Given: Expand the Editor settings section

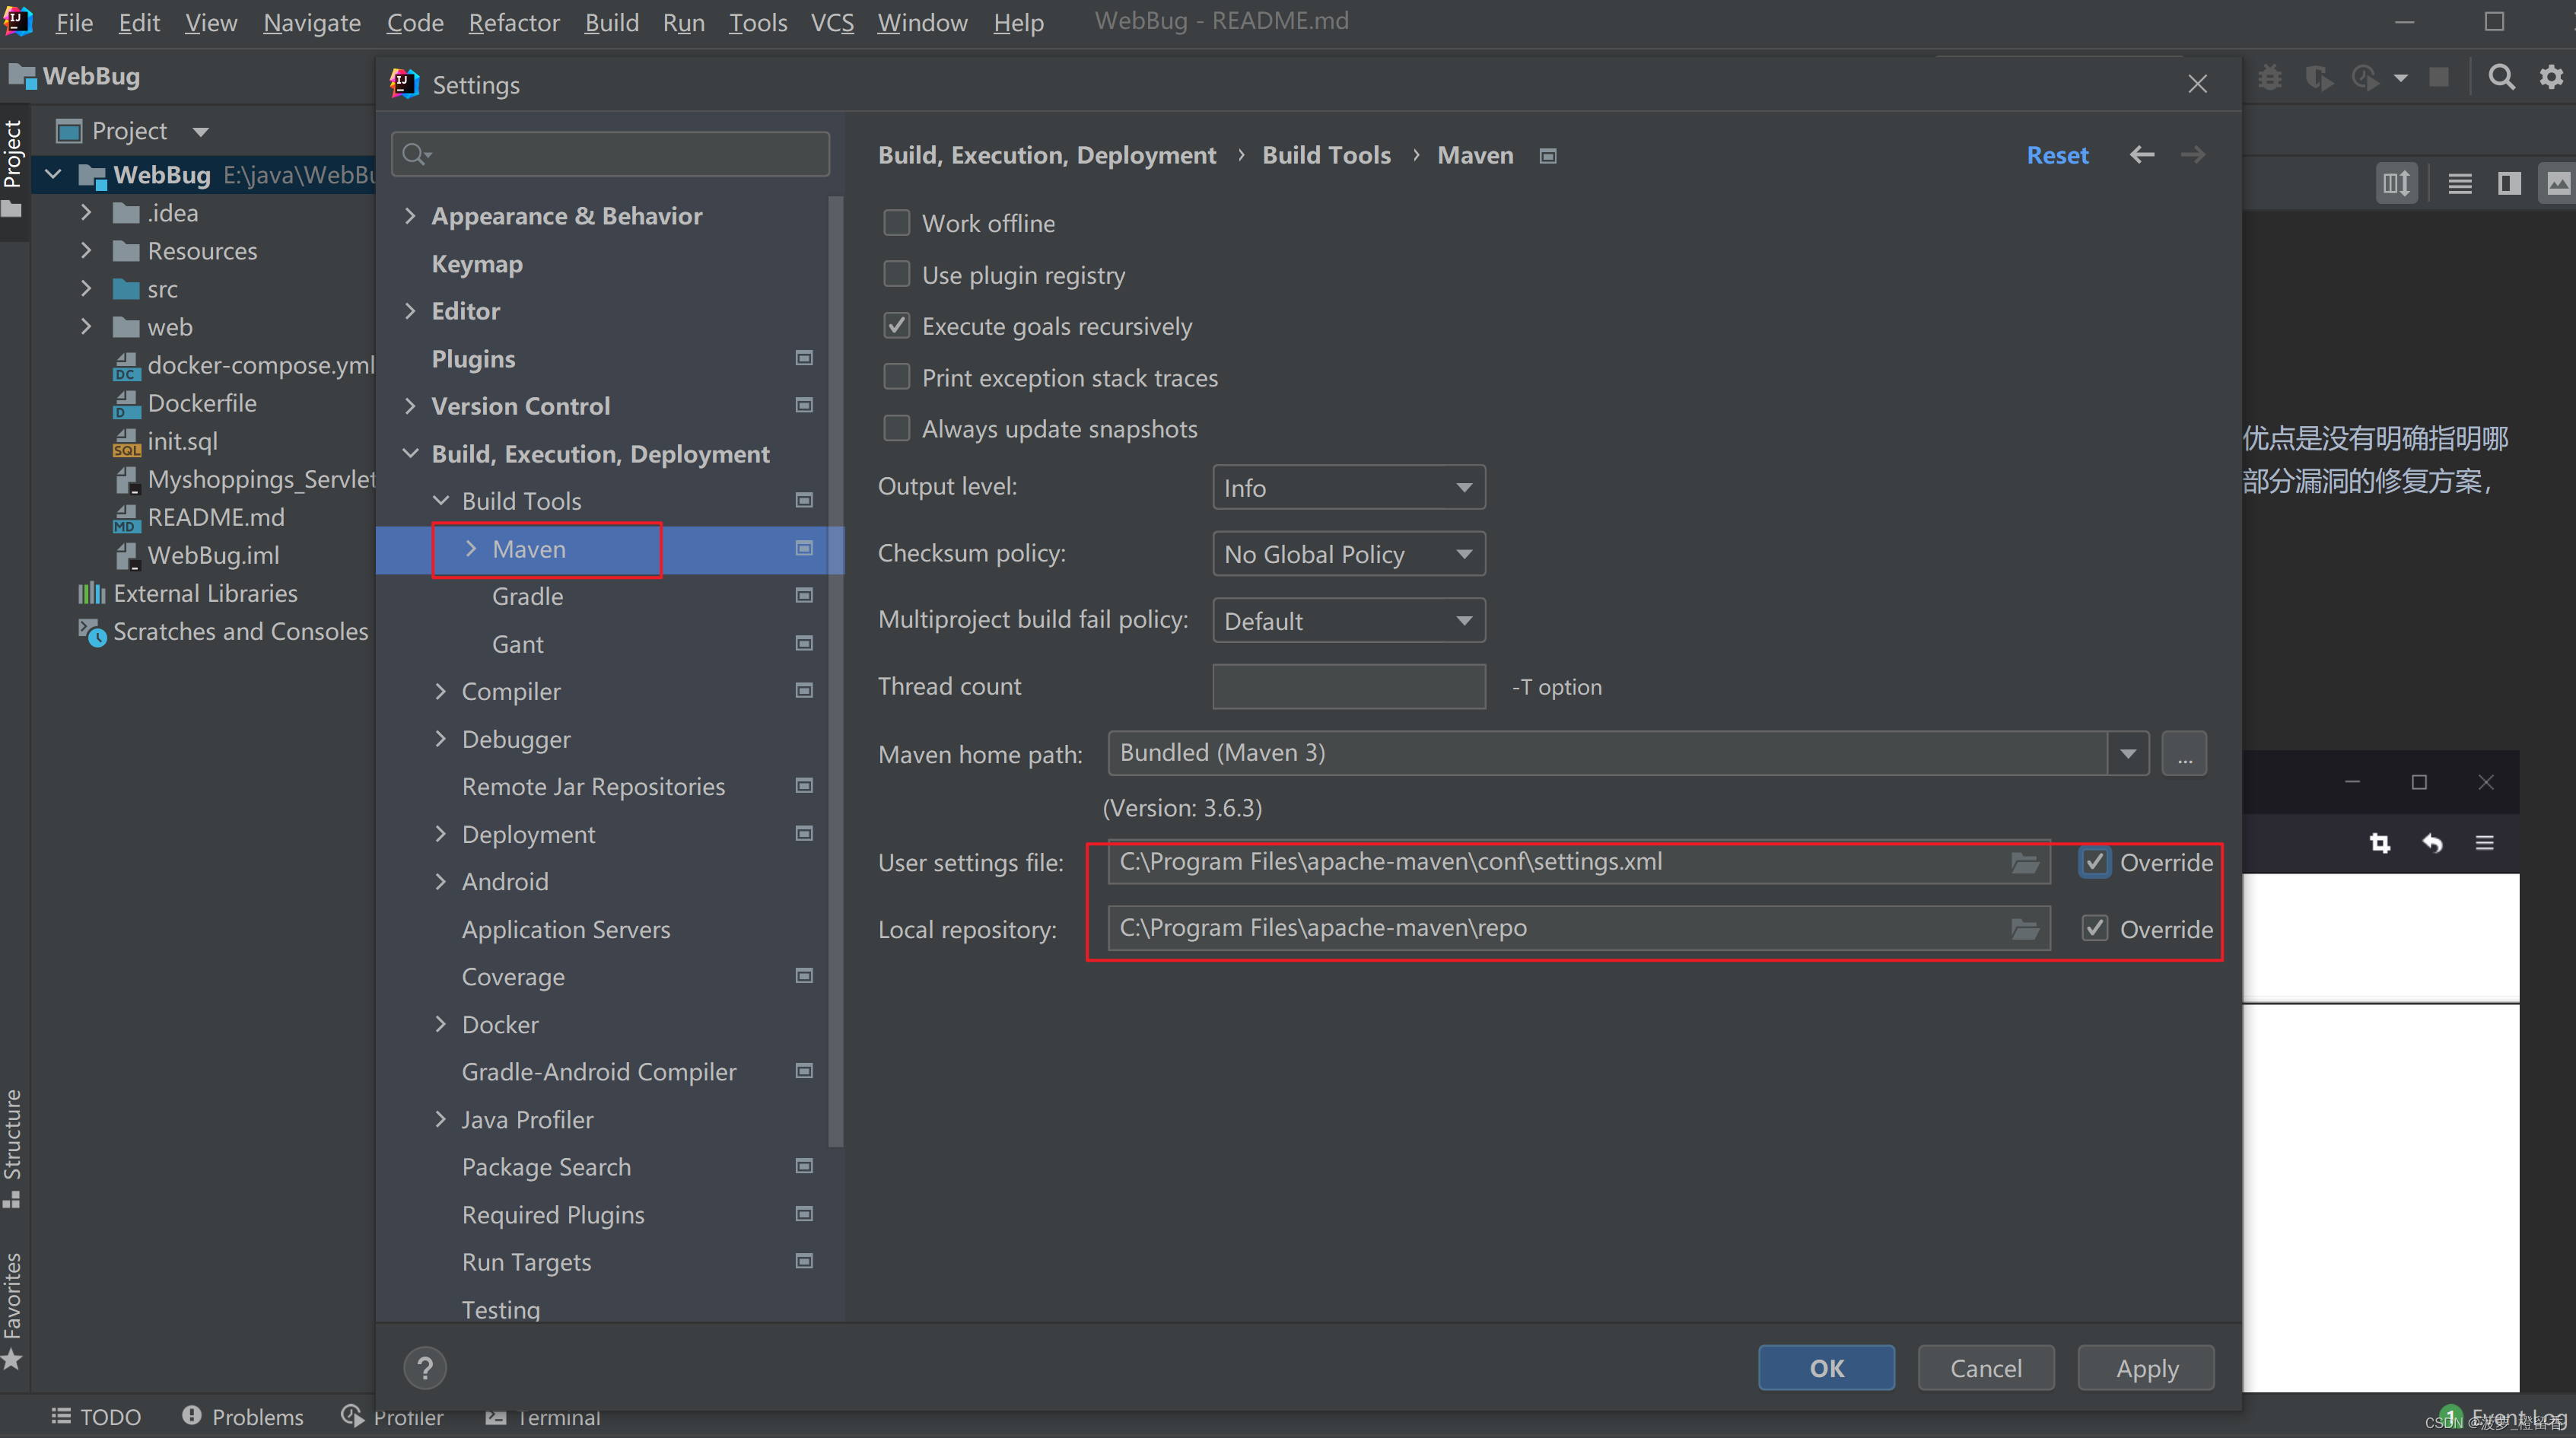Looking at the screenshot, I should tap(410, 311).
